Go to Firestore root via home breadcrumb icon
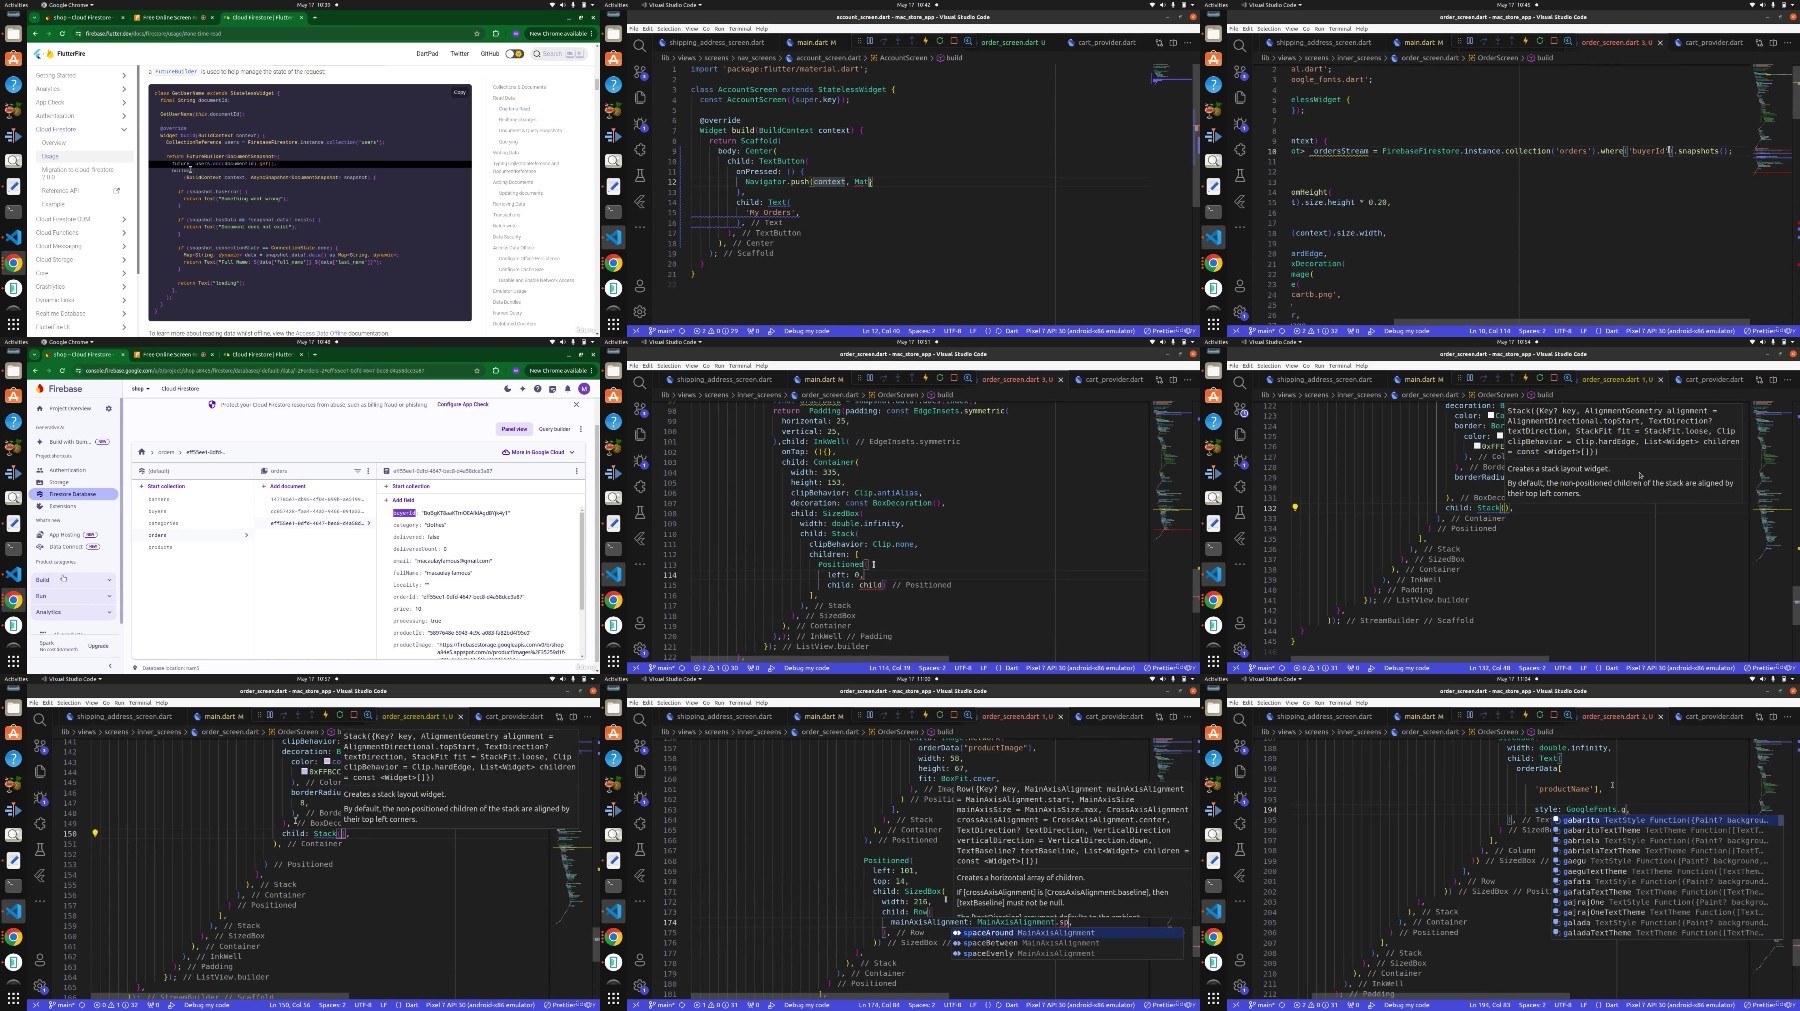The width and height of the screenshot is (1800, 1011). coord(142,452)
